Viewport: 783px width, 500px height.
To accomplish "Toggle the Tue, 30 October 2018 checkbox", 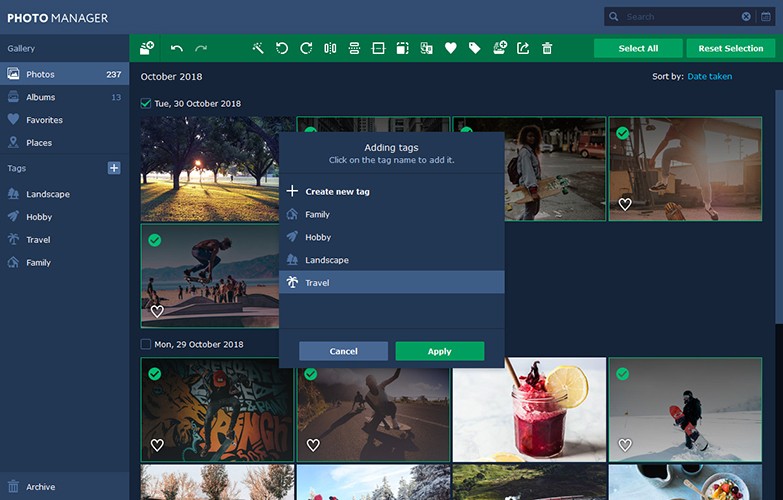I will click(146, 103).
